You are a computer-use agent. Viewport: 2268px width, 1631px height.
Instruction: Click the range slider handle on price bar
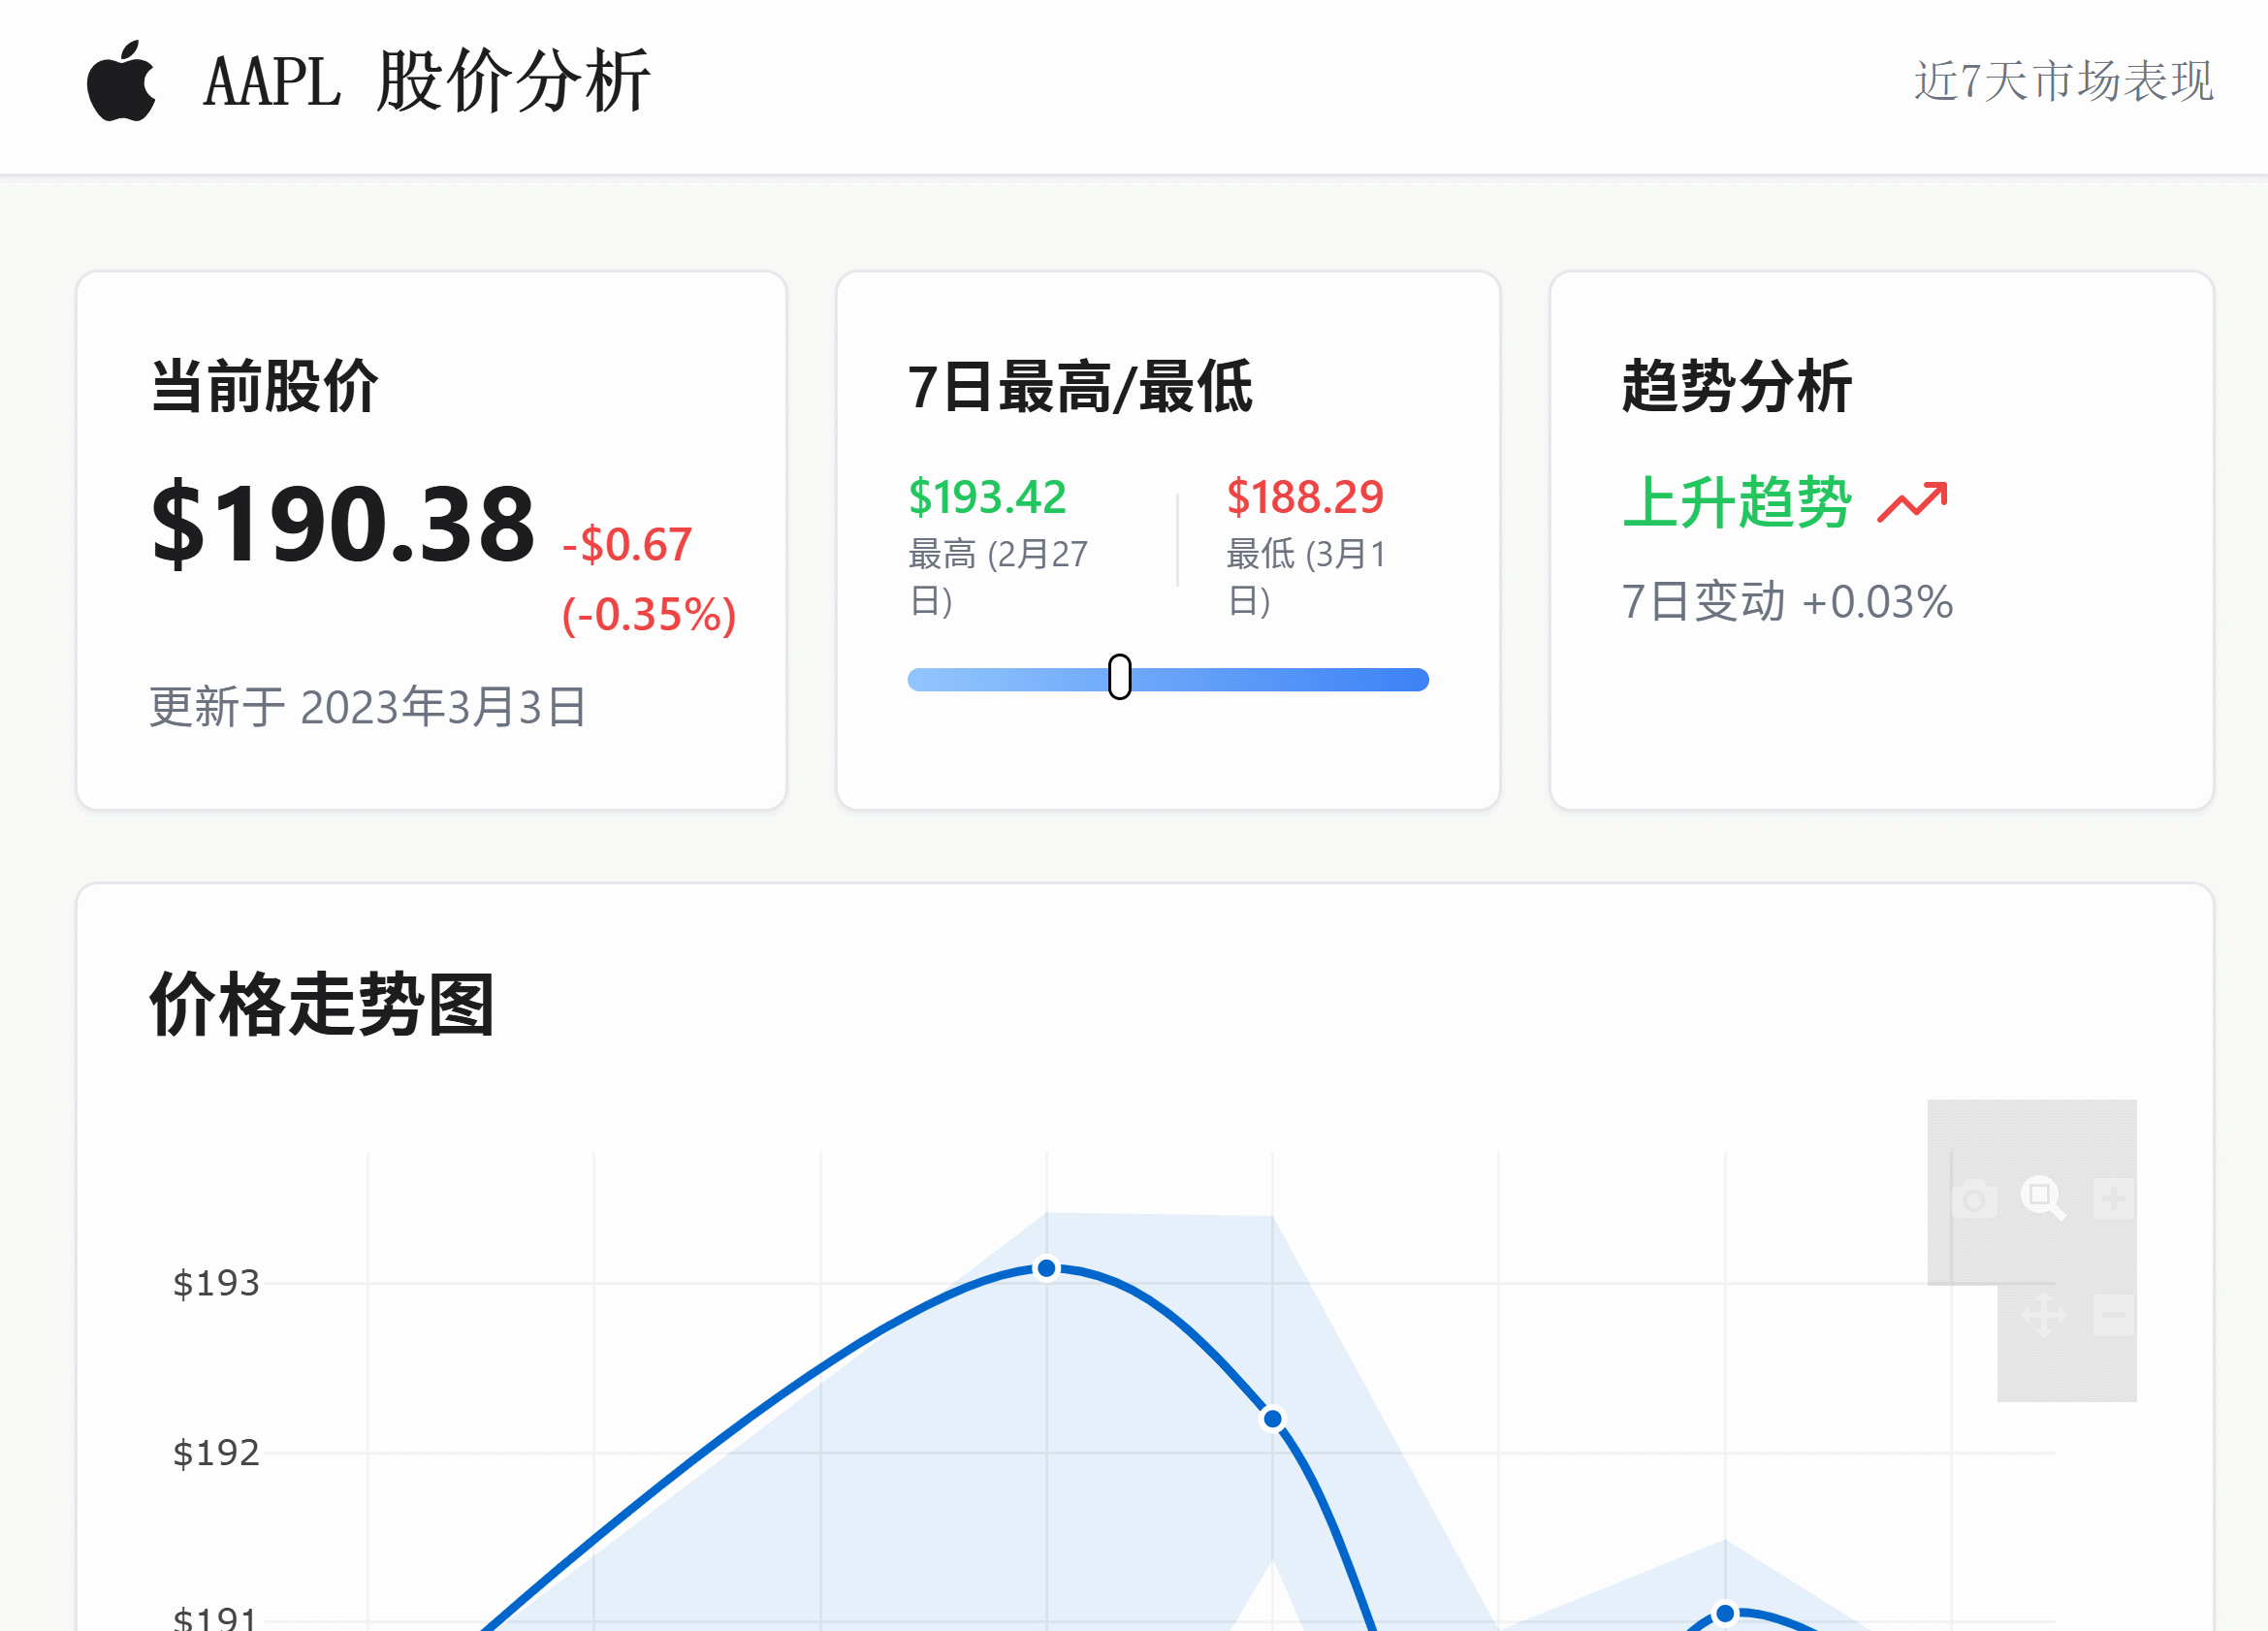click(1120, 677)
